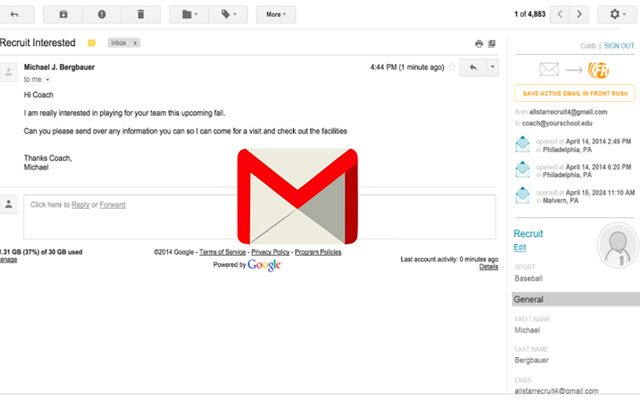Screen dimensions: 640x400
Task: Click the last name value Bergbauer in panel
Action: coord(531,360)
